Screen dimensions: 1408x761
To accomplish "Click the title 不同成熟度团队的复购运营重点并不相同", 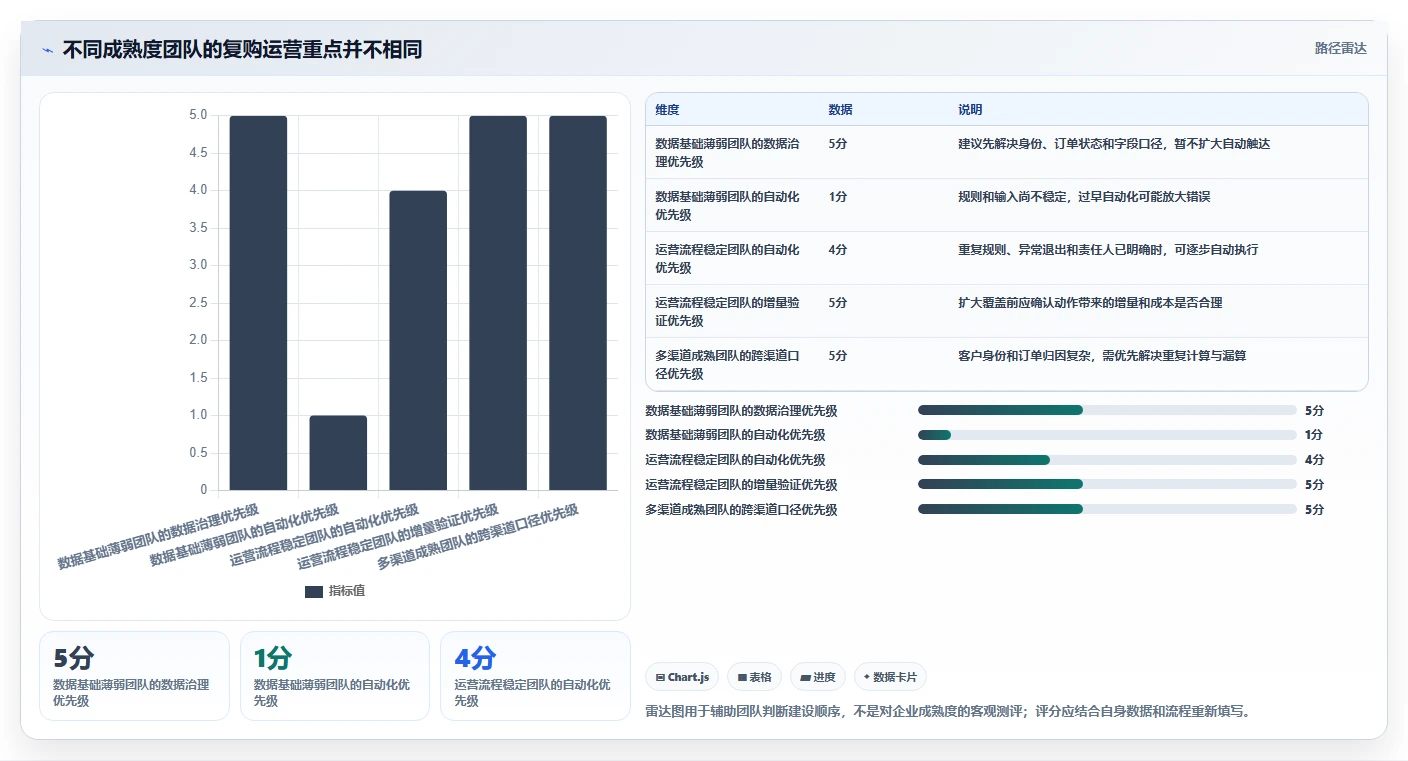I will coord(242,49).
